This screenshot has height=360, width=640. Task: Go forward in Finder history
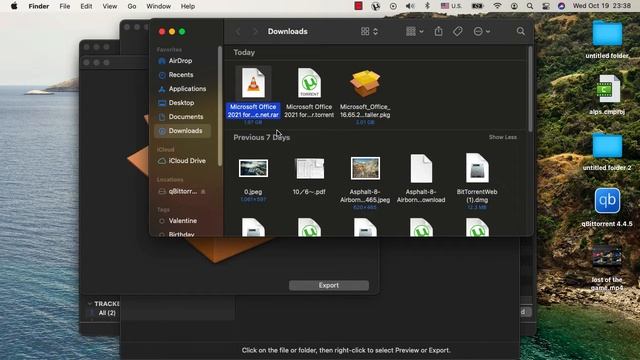pyautogui.click(x=255, y=31)
